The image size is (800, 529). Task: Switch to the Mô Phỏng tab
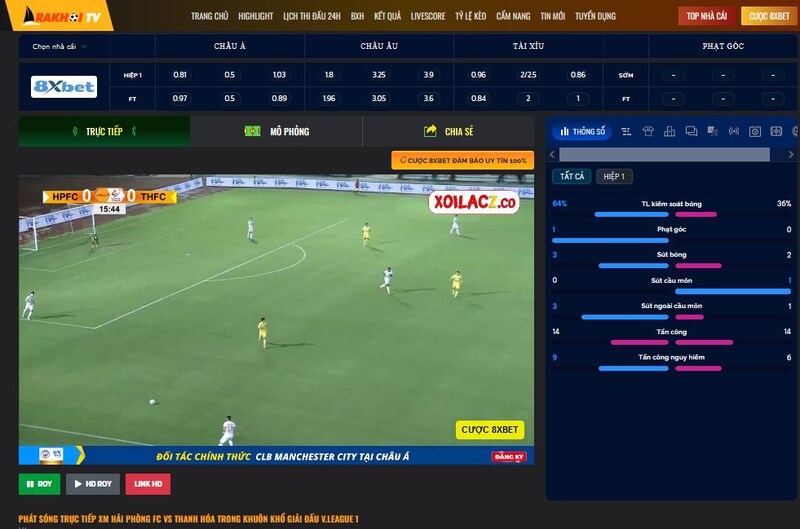point(277,132)
